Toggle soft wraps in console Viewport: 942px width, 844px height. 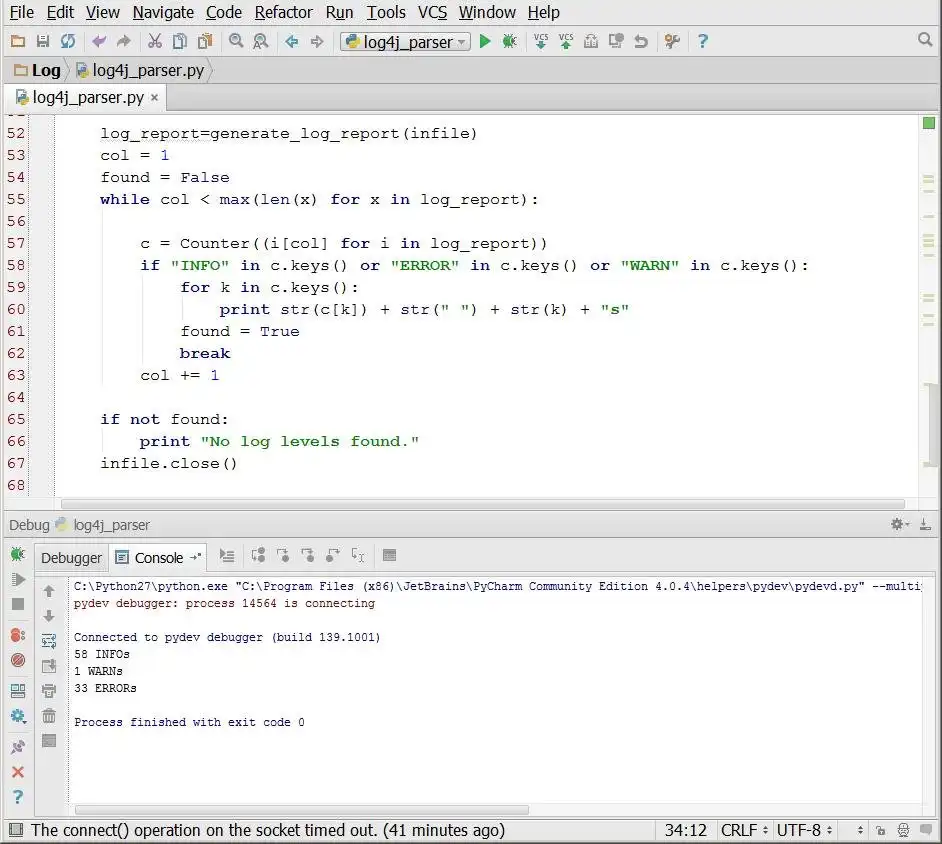(49, 641)
